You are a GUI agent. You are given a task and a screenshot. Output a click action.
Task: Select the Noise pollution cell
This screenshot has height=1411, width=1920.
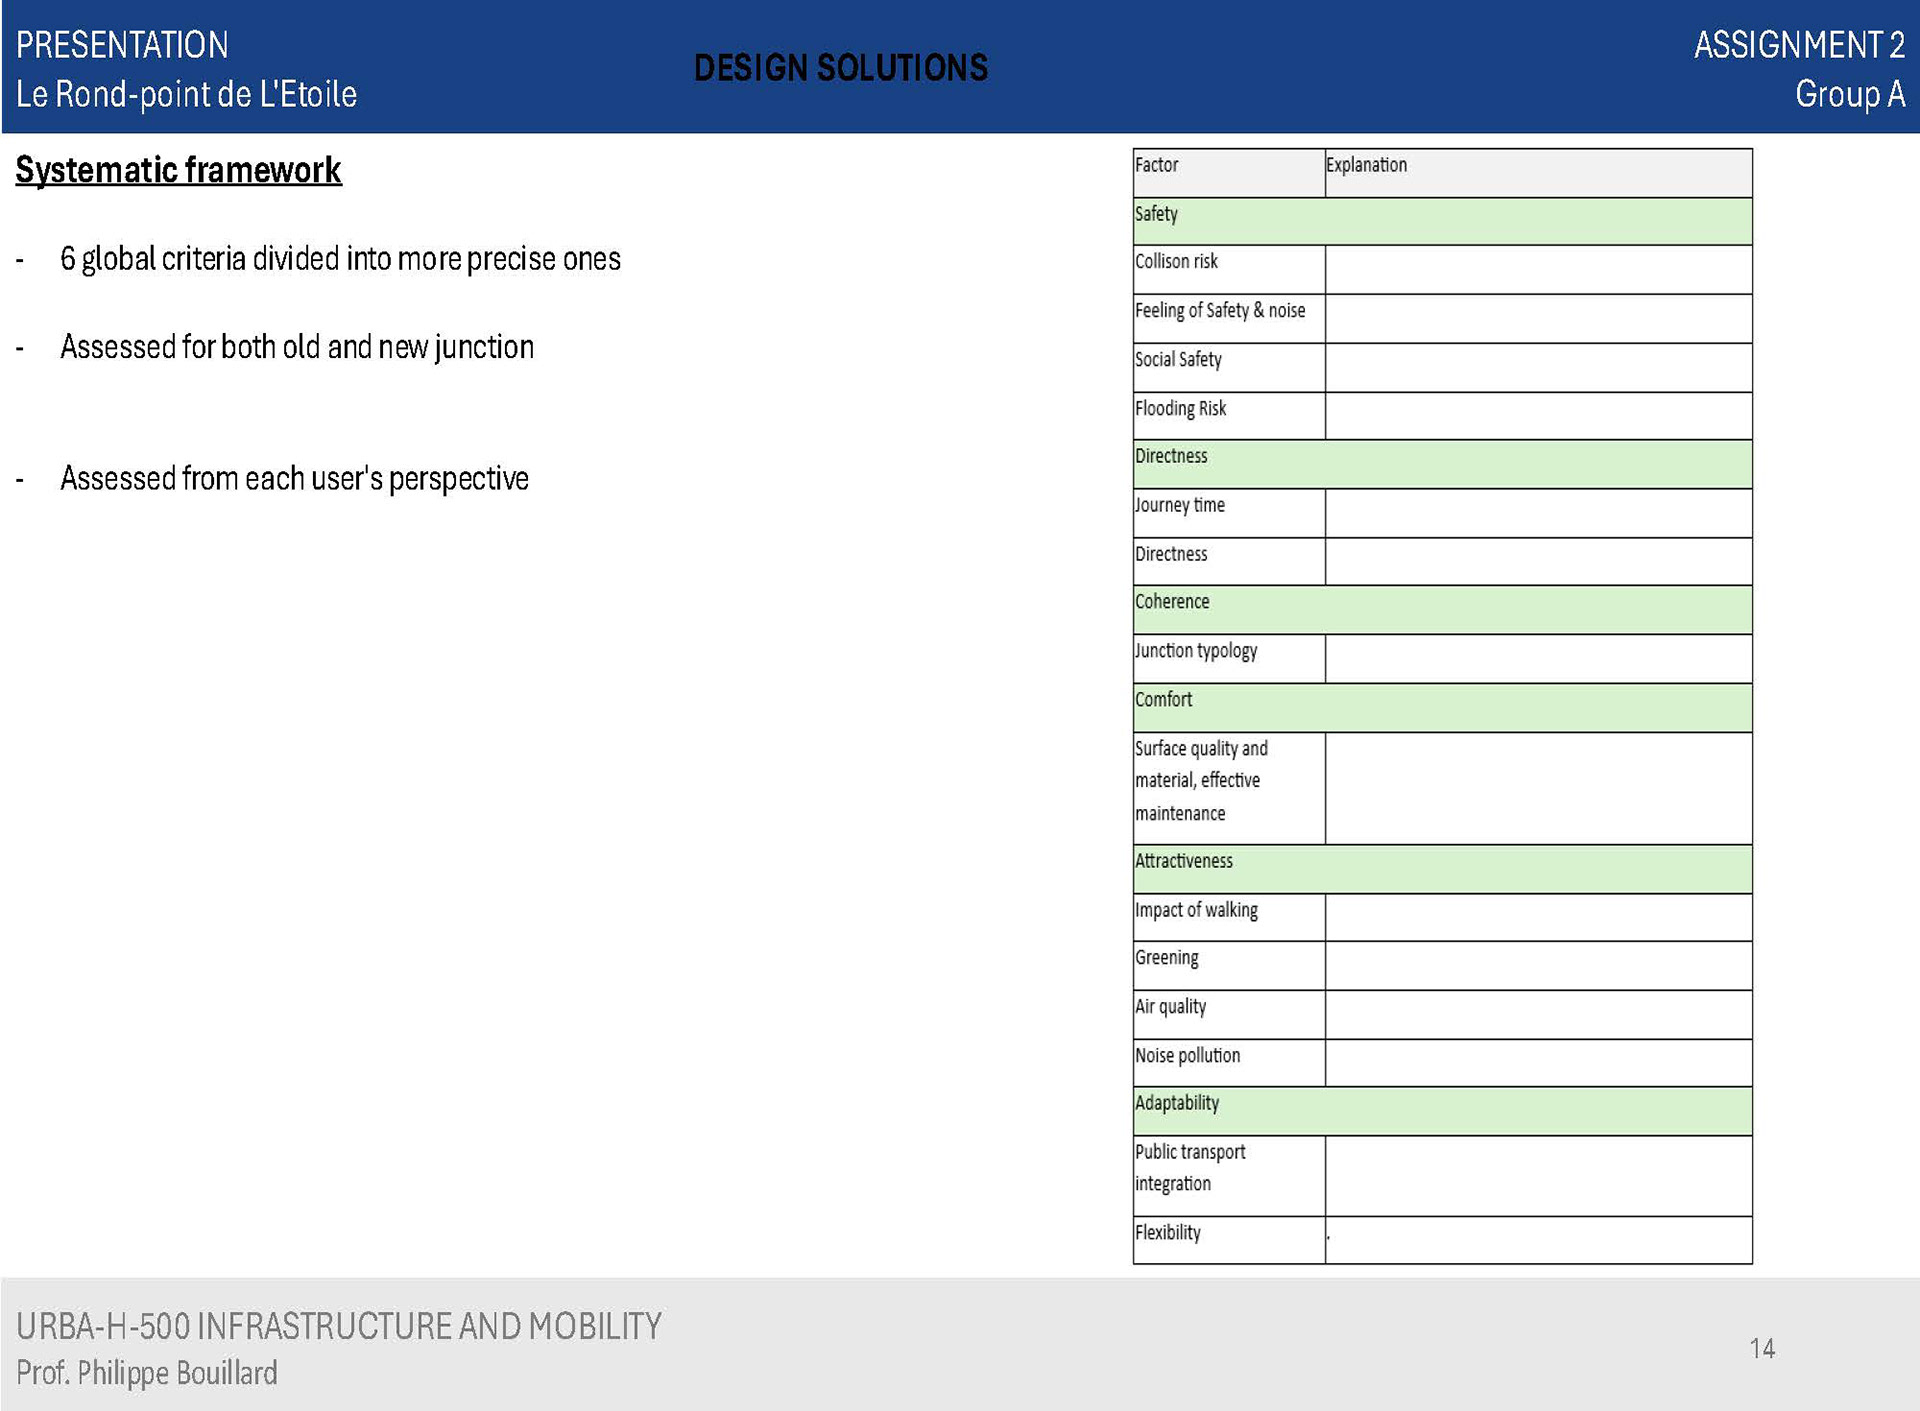[x=1228, y=1062]
